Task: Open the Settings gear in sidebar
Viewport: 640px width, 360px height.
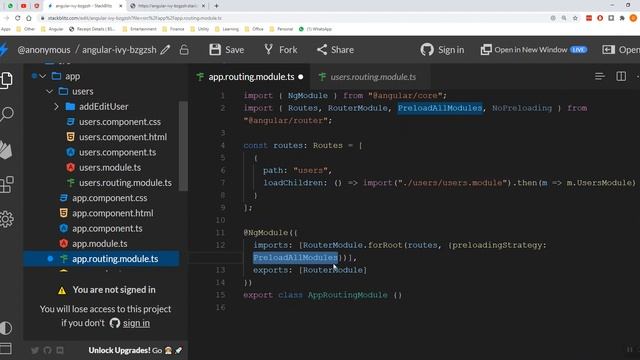Action: point(7,219)
